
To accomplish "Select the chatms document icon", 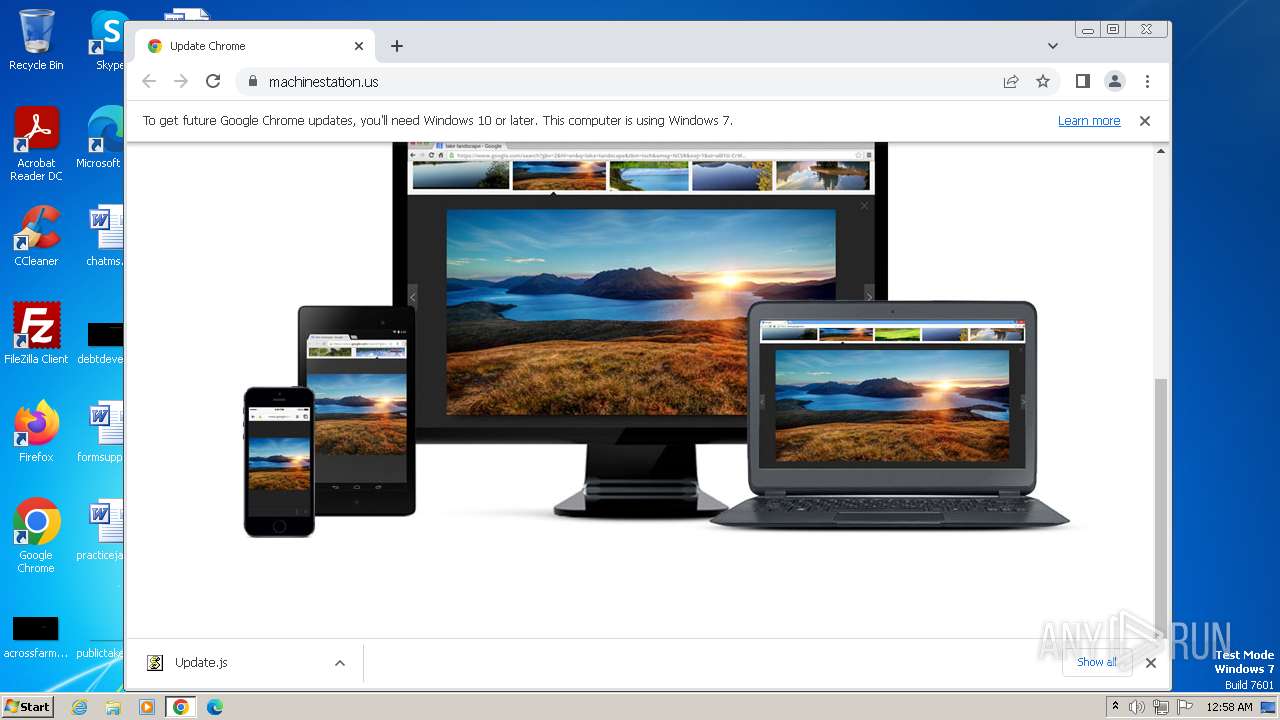I will [103, 236].
